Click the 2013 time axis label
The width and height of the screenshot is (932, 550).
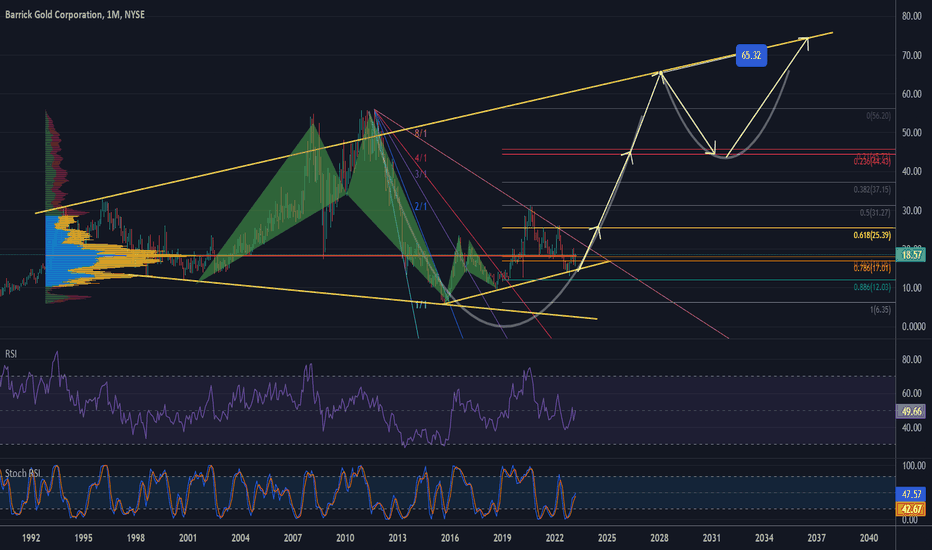398,538
